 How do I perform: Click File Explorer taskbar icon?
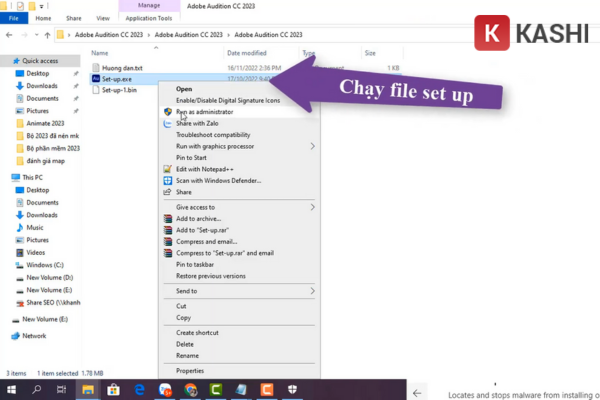pyautogui.click(x=88, y=390)
